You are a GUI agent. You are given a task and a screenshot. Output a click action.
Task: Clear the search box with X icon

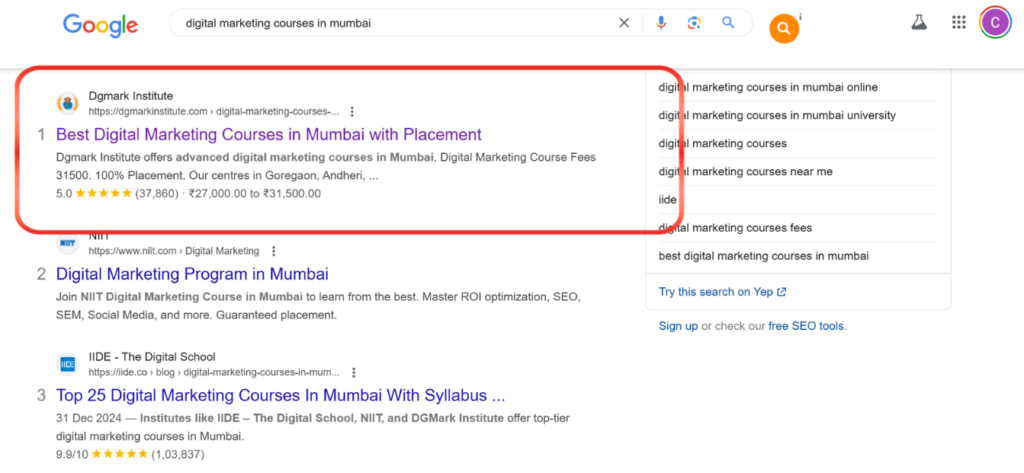tap(624, 23)
